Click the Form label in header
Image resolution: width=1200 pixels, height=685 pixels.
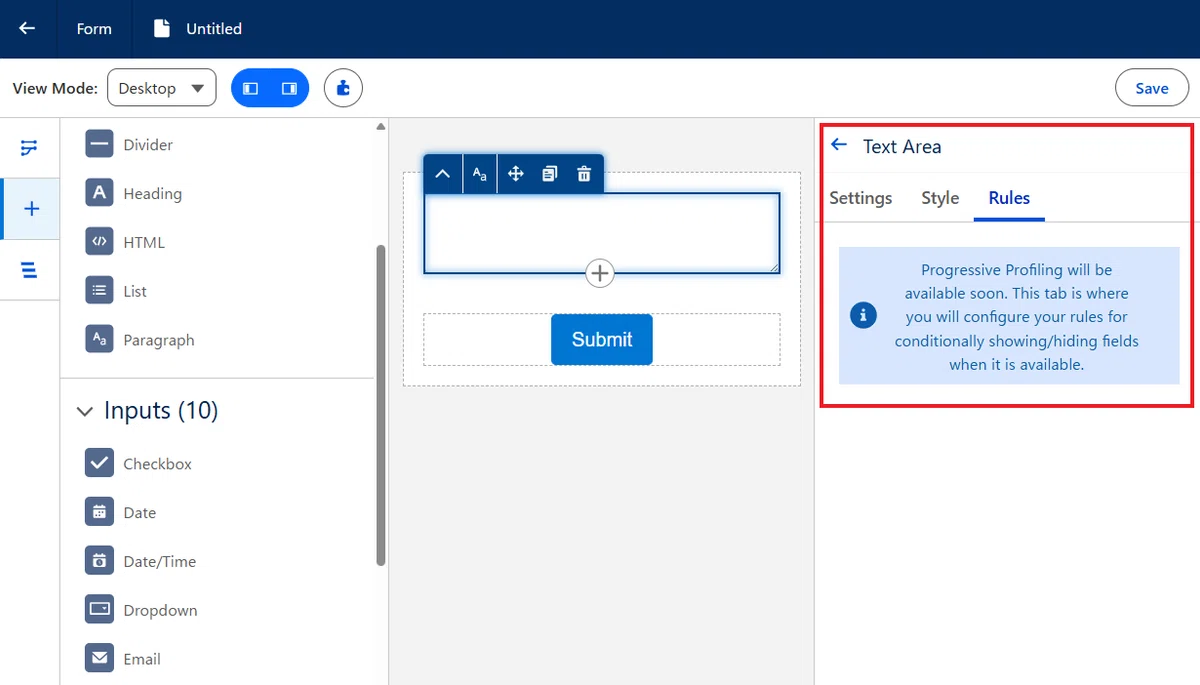tap(94, 28)
